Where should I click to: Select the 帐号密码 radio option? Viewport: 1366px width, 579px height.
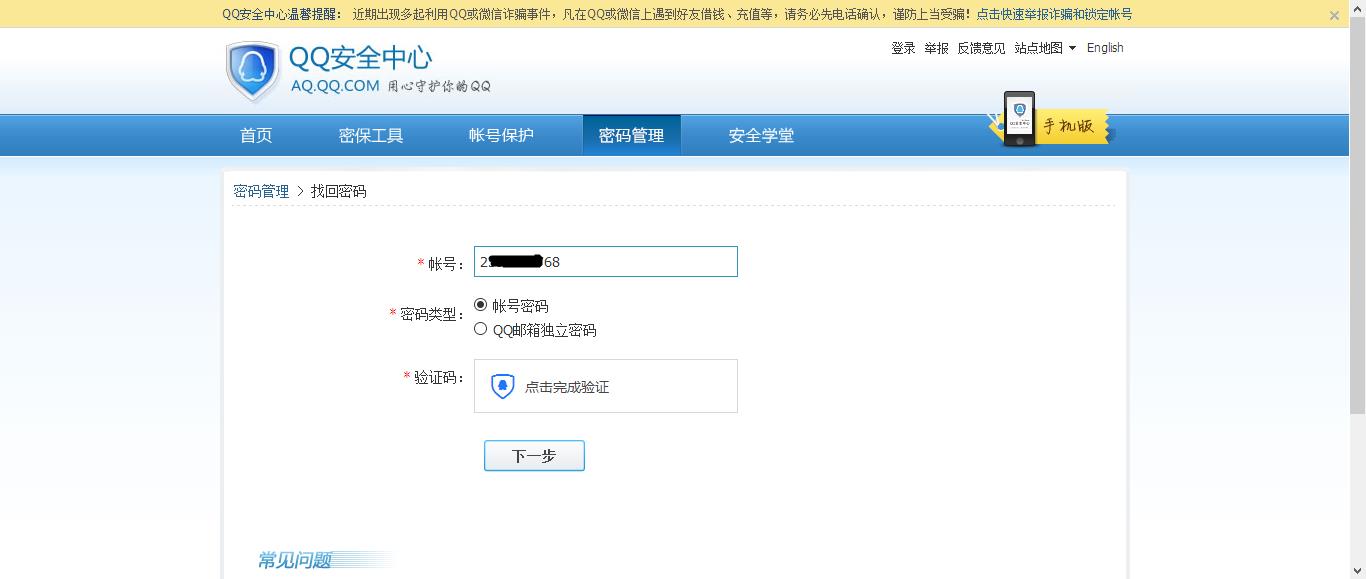click(481, 305)
